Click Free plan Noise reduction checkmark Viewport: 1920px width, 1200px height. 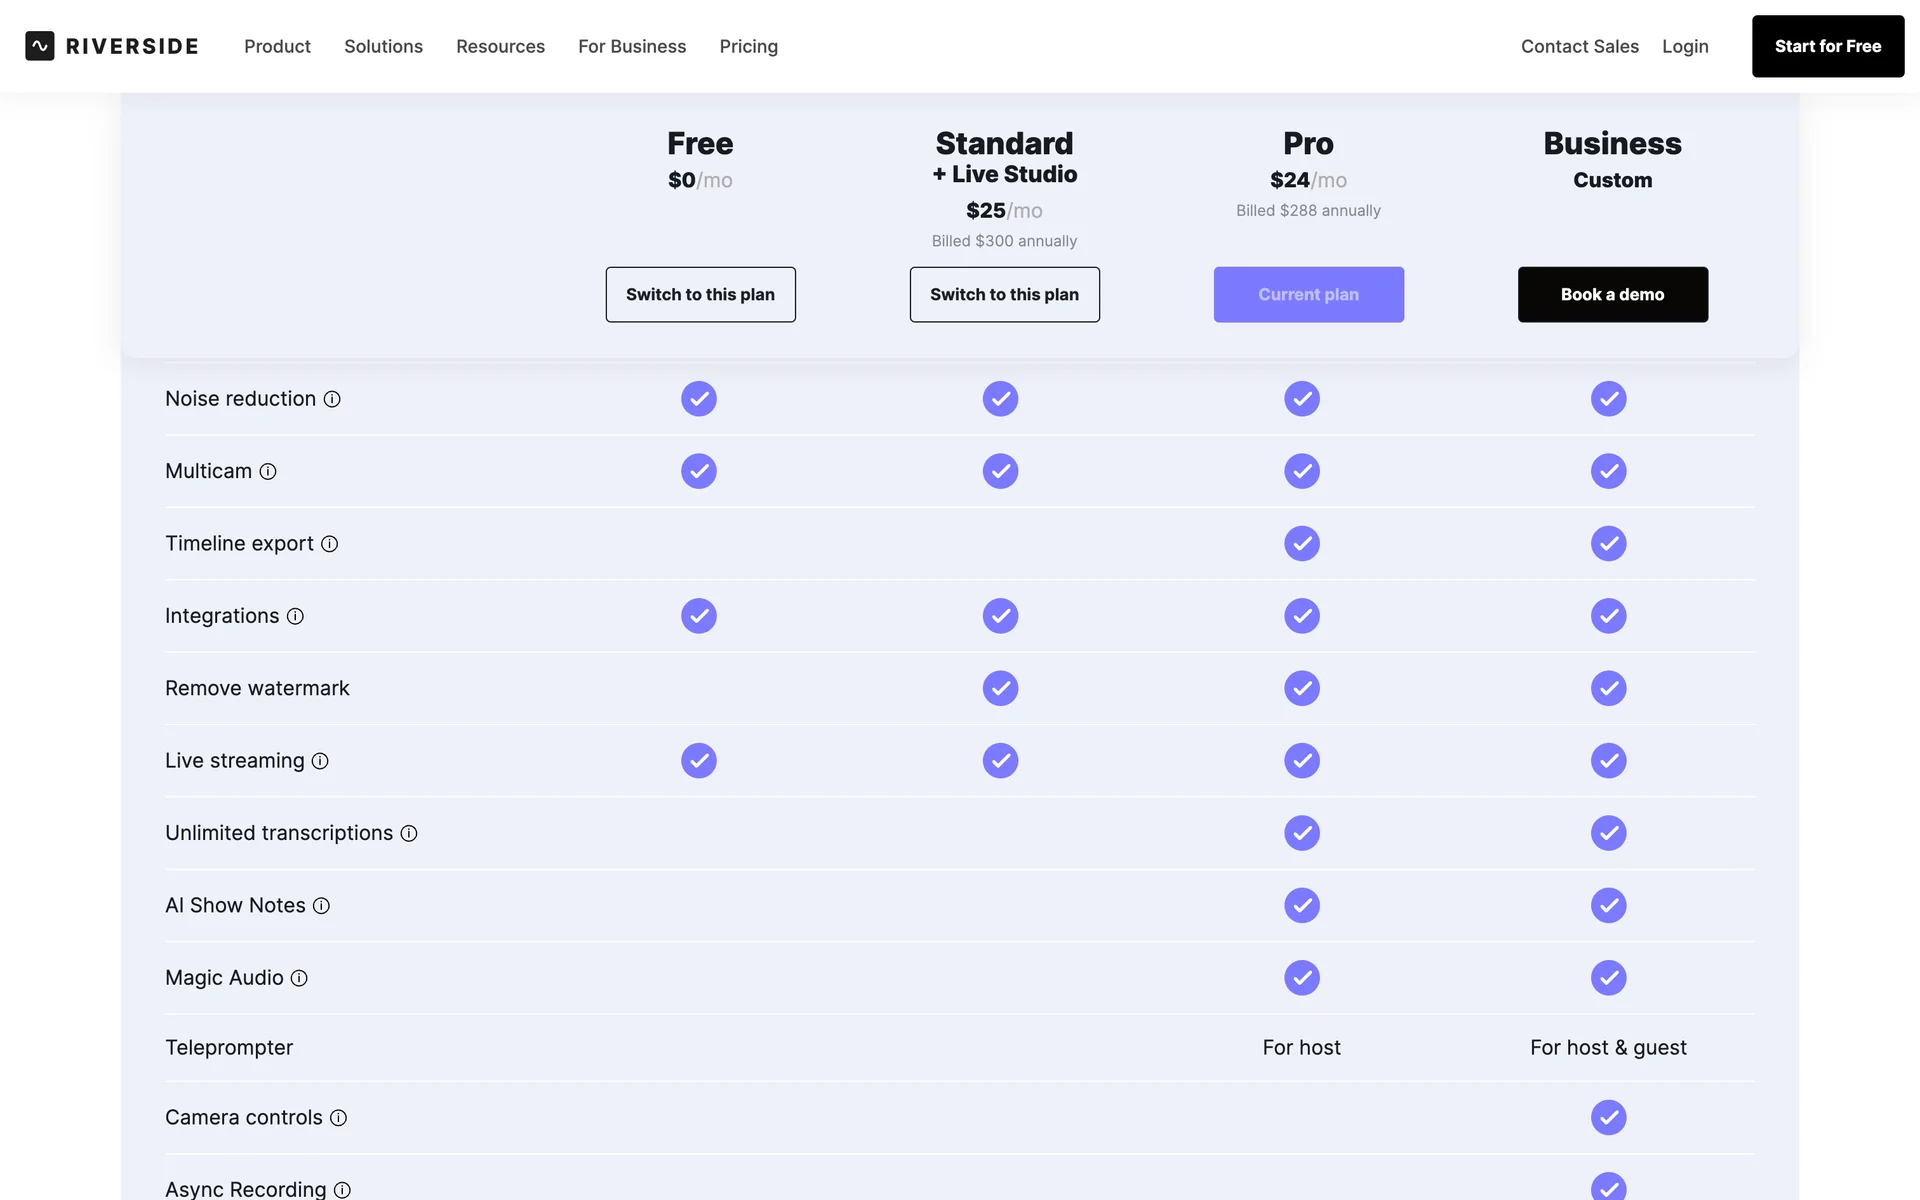click(699, 399)
